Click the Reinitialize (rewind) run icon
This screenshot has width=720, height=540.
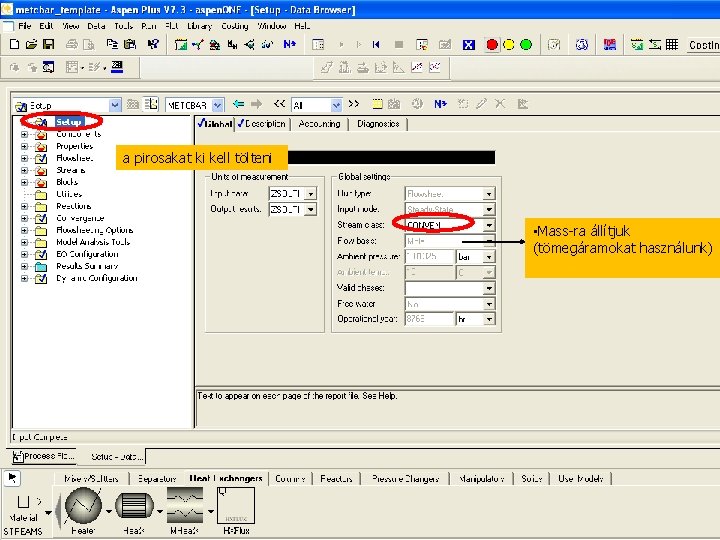click(x=376, y=45)
